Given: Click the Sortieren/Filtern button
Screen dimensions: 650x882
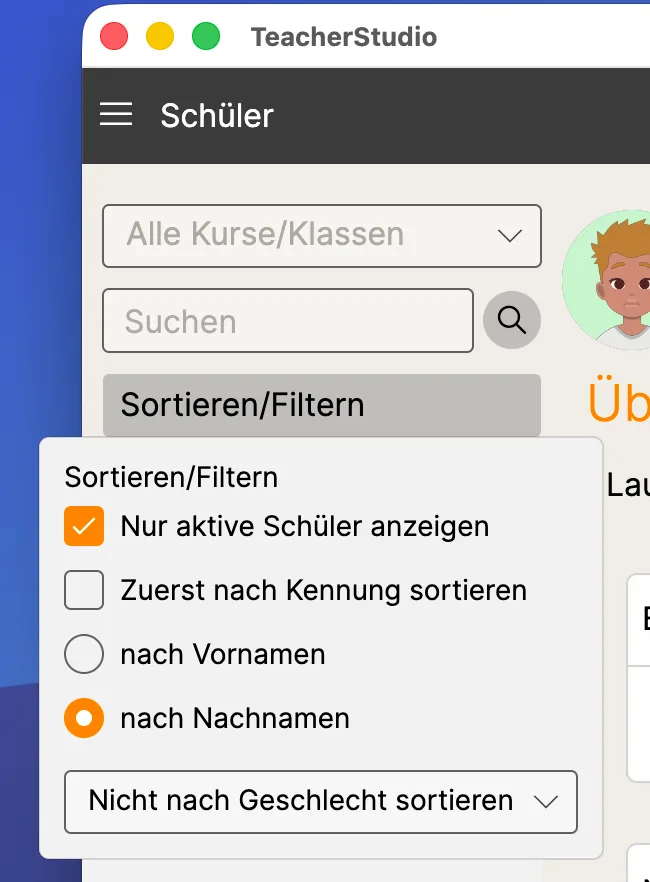Looking at the screenshot, I should [322, 405].
